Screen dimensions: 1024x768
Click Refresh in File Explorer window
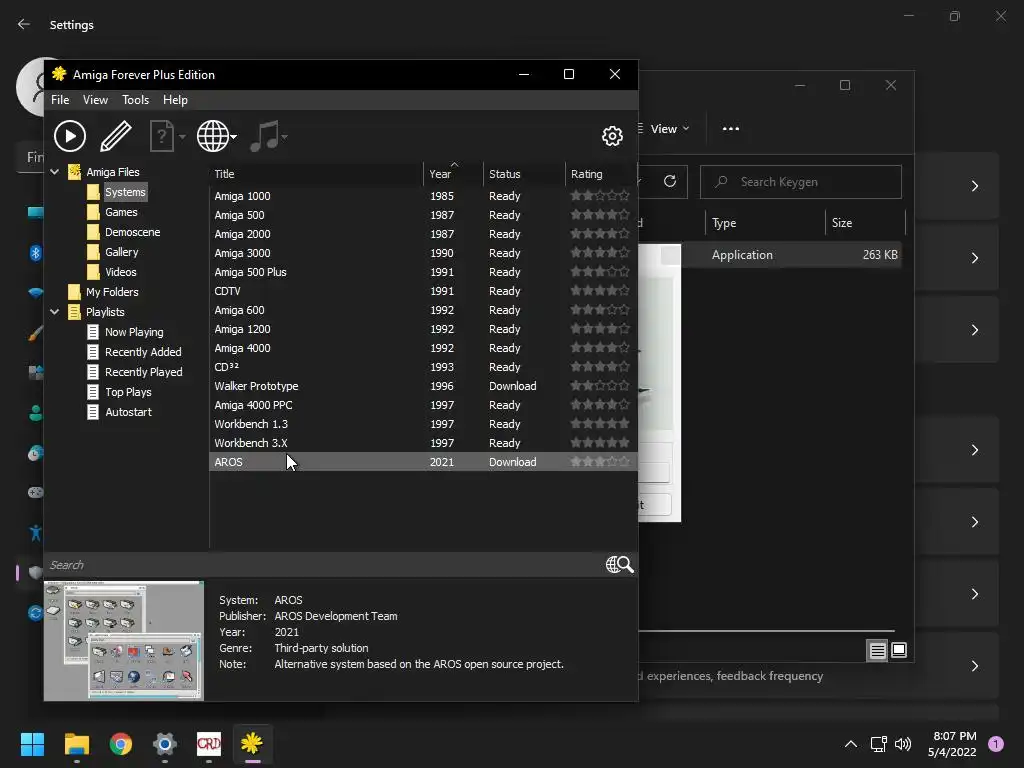coord(669,182)
